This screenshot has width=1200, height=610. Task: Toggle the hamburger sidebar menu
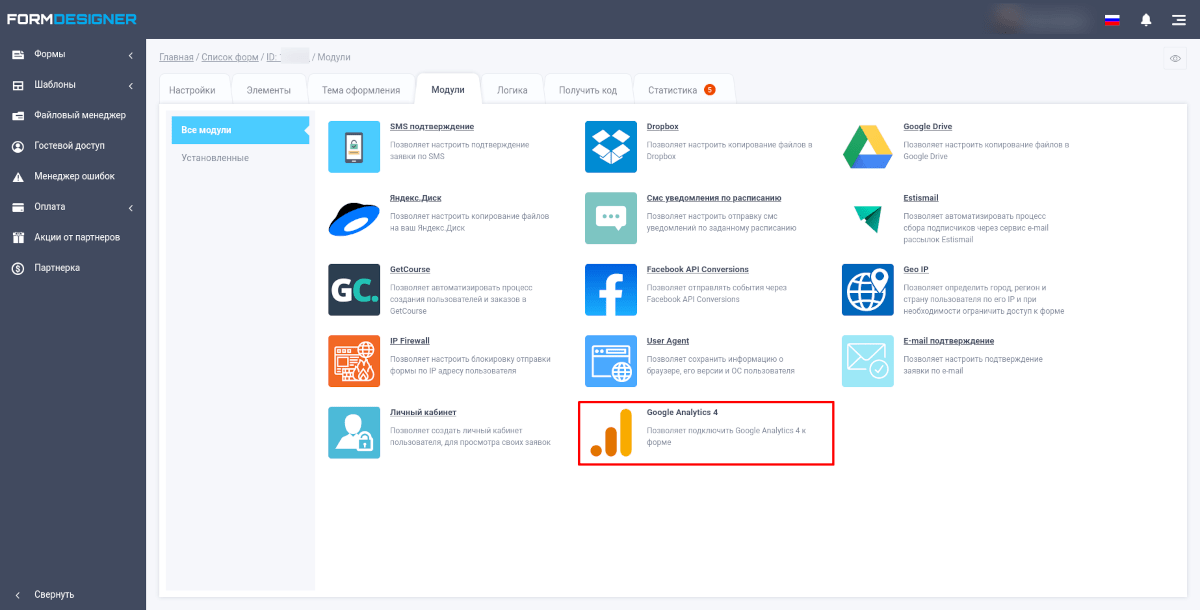point(1178,20)
